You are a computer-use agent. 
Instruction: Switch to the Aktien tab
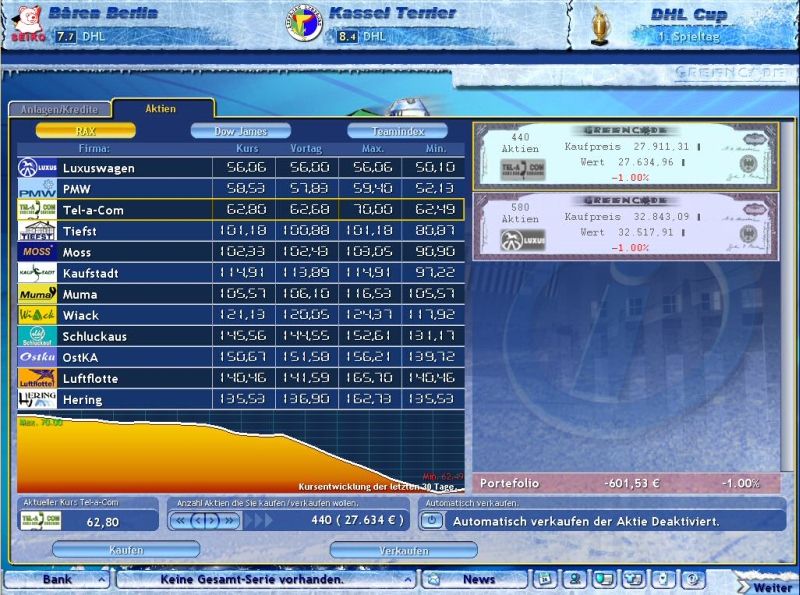point(162,108)
